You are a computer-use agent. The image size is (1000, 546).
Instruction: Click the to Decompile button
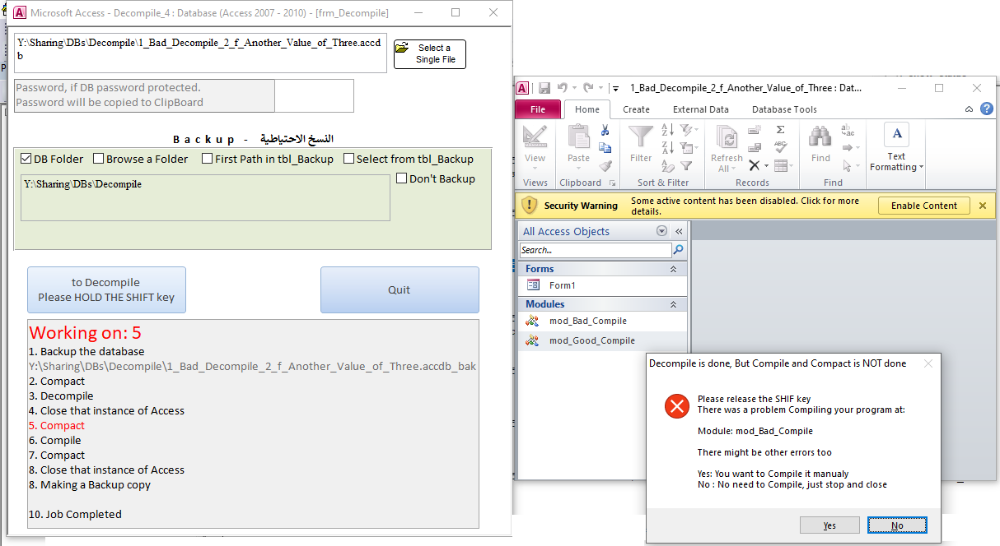coord(107,290)
